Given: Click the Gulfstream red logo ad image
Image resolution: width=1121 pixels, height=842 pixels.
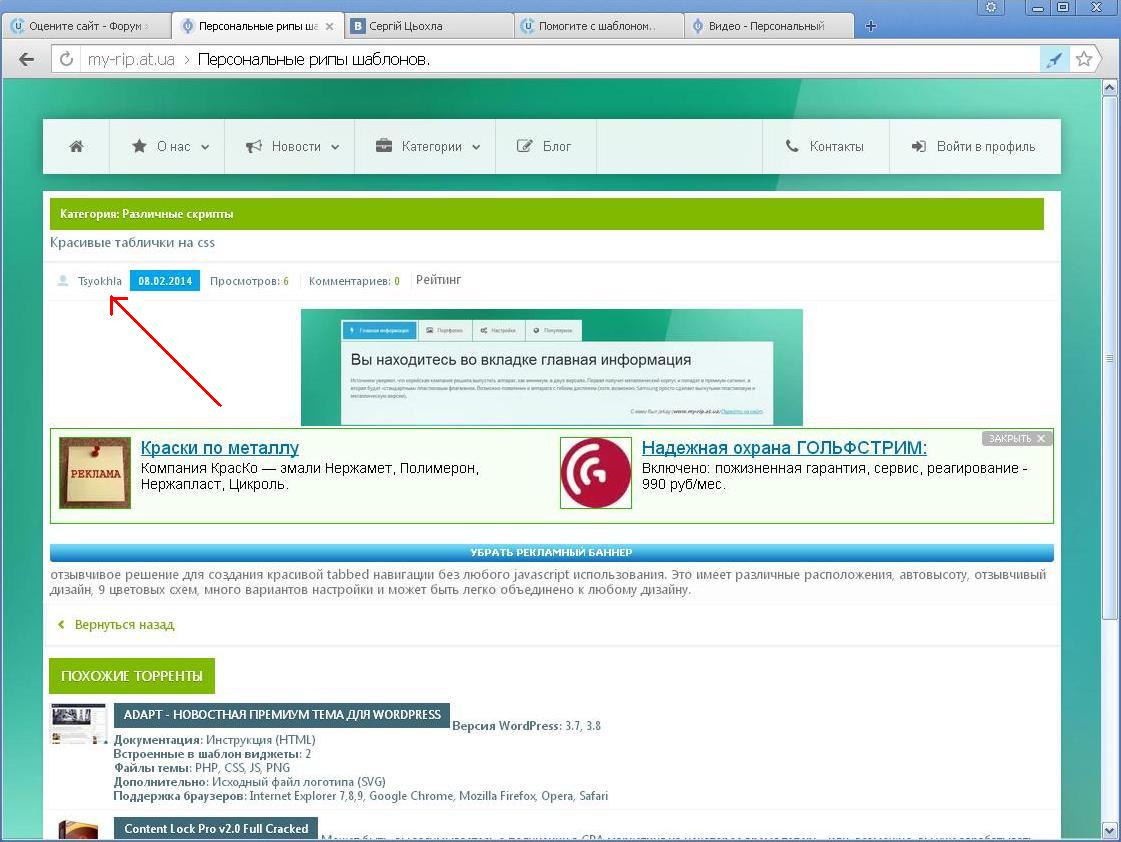Looking at the screenshot, I should pyautogui.click(x=595, y=473).
